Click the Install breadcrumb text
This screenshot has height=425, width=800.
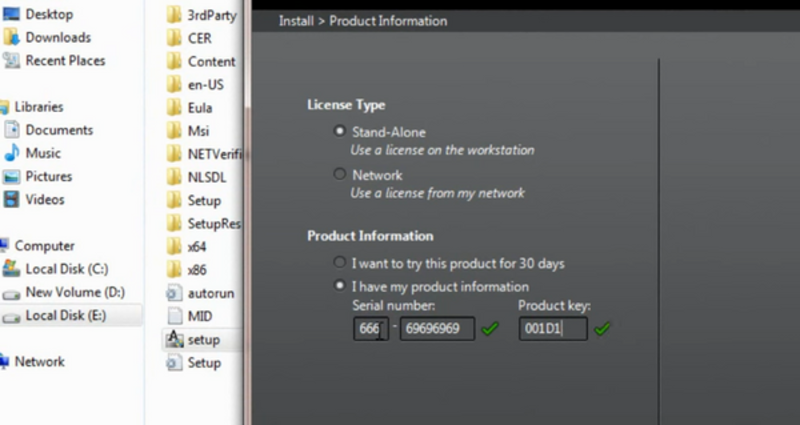pyautogui.click(x=296, y=21)
